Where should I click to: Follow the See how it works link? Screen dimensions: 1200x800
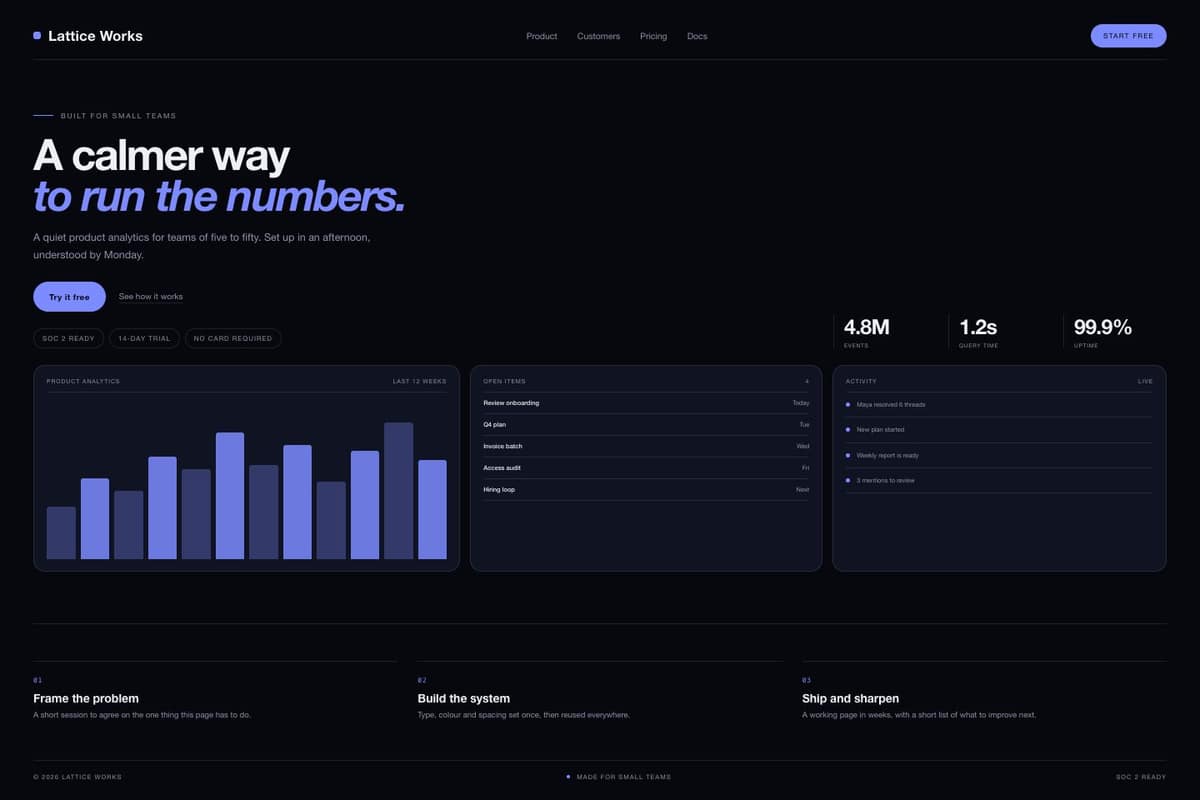[151, 297]
